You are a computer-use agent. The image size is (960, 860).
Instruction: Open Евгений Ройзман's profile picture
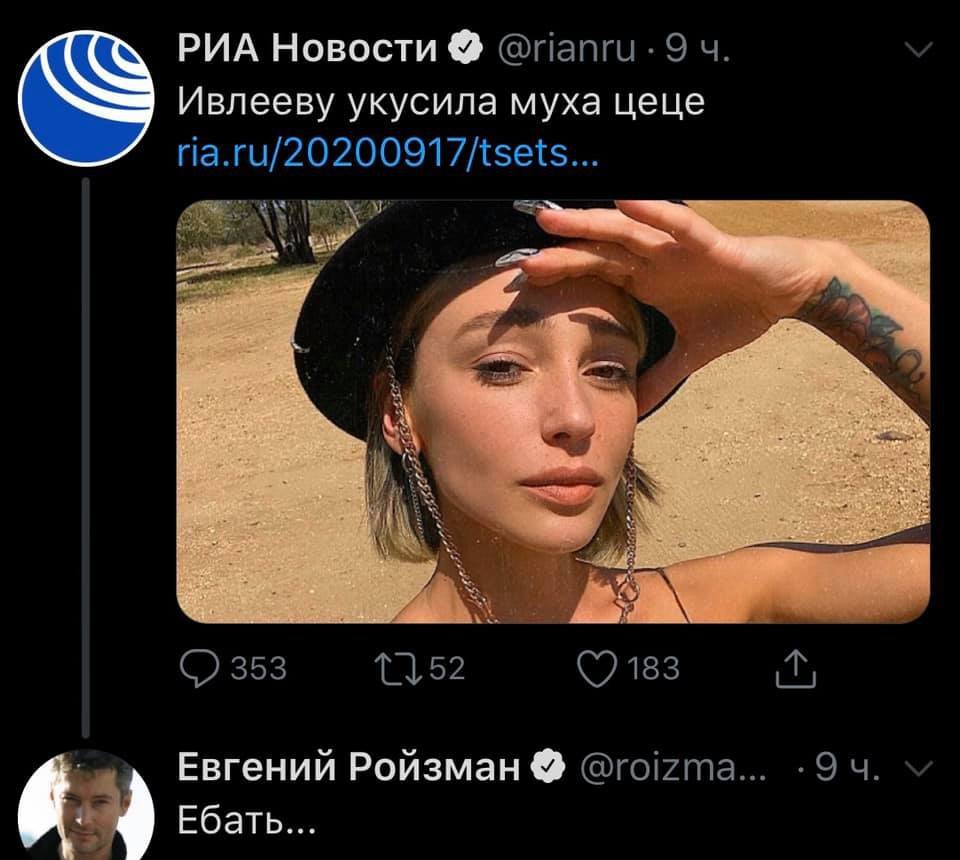(x=86, y=805)
